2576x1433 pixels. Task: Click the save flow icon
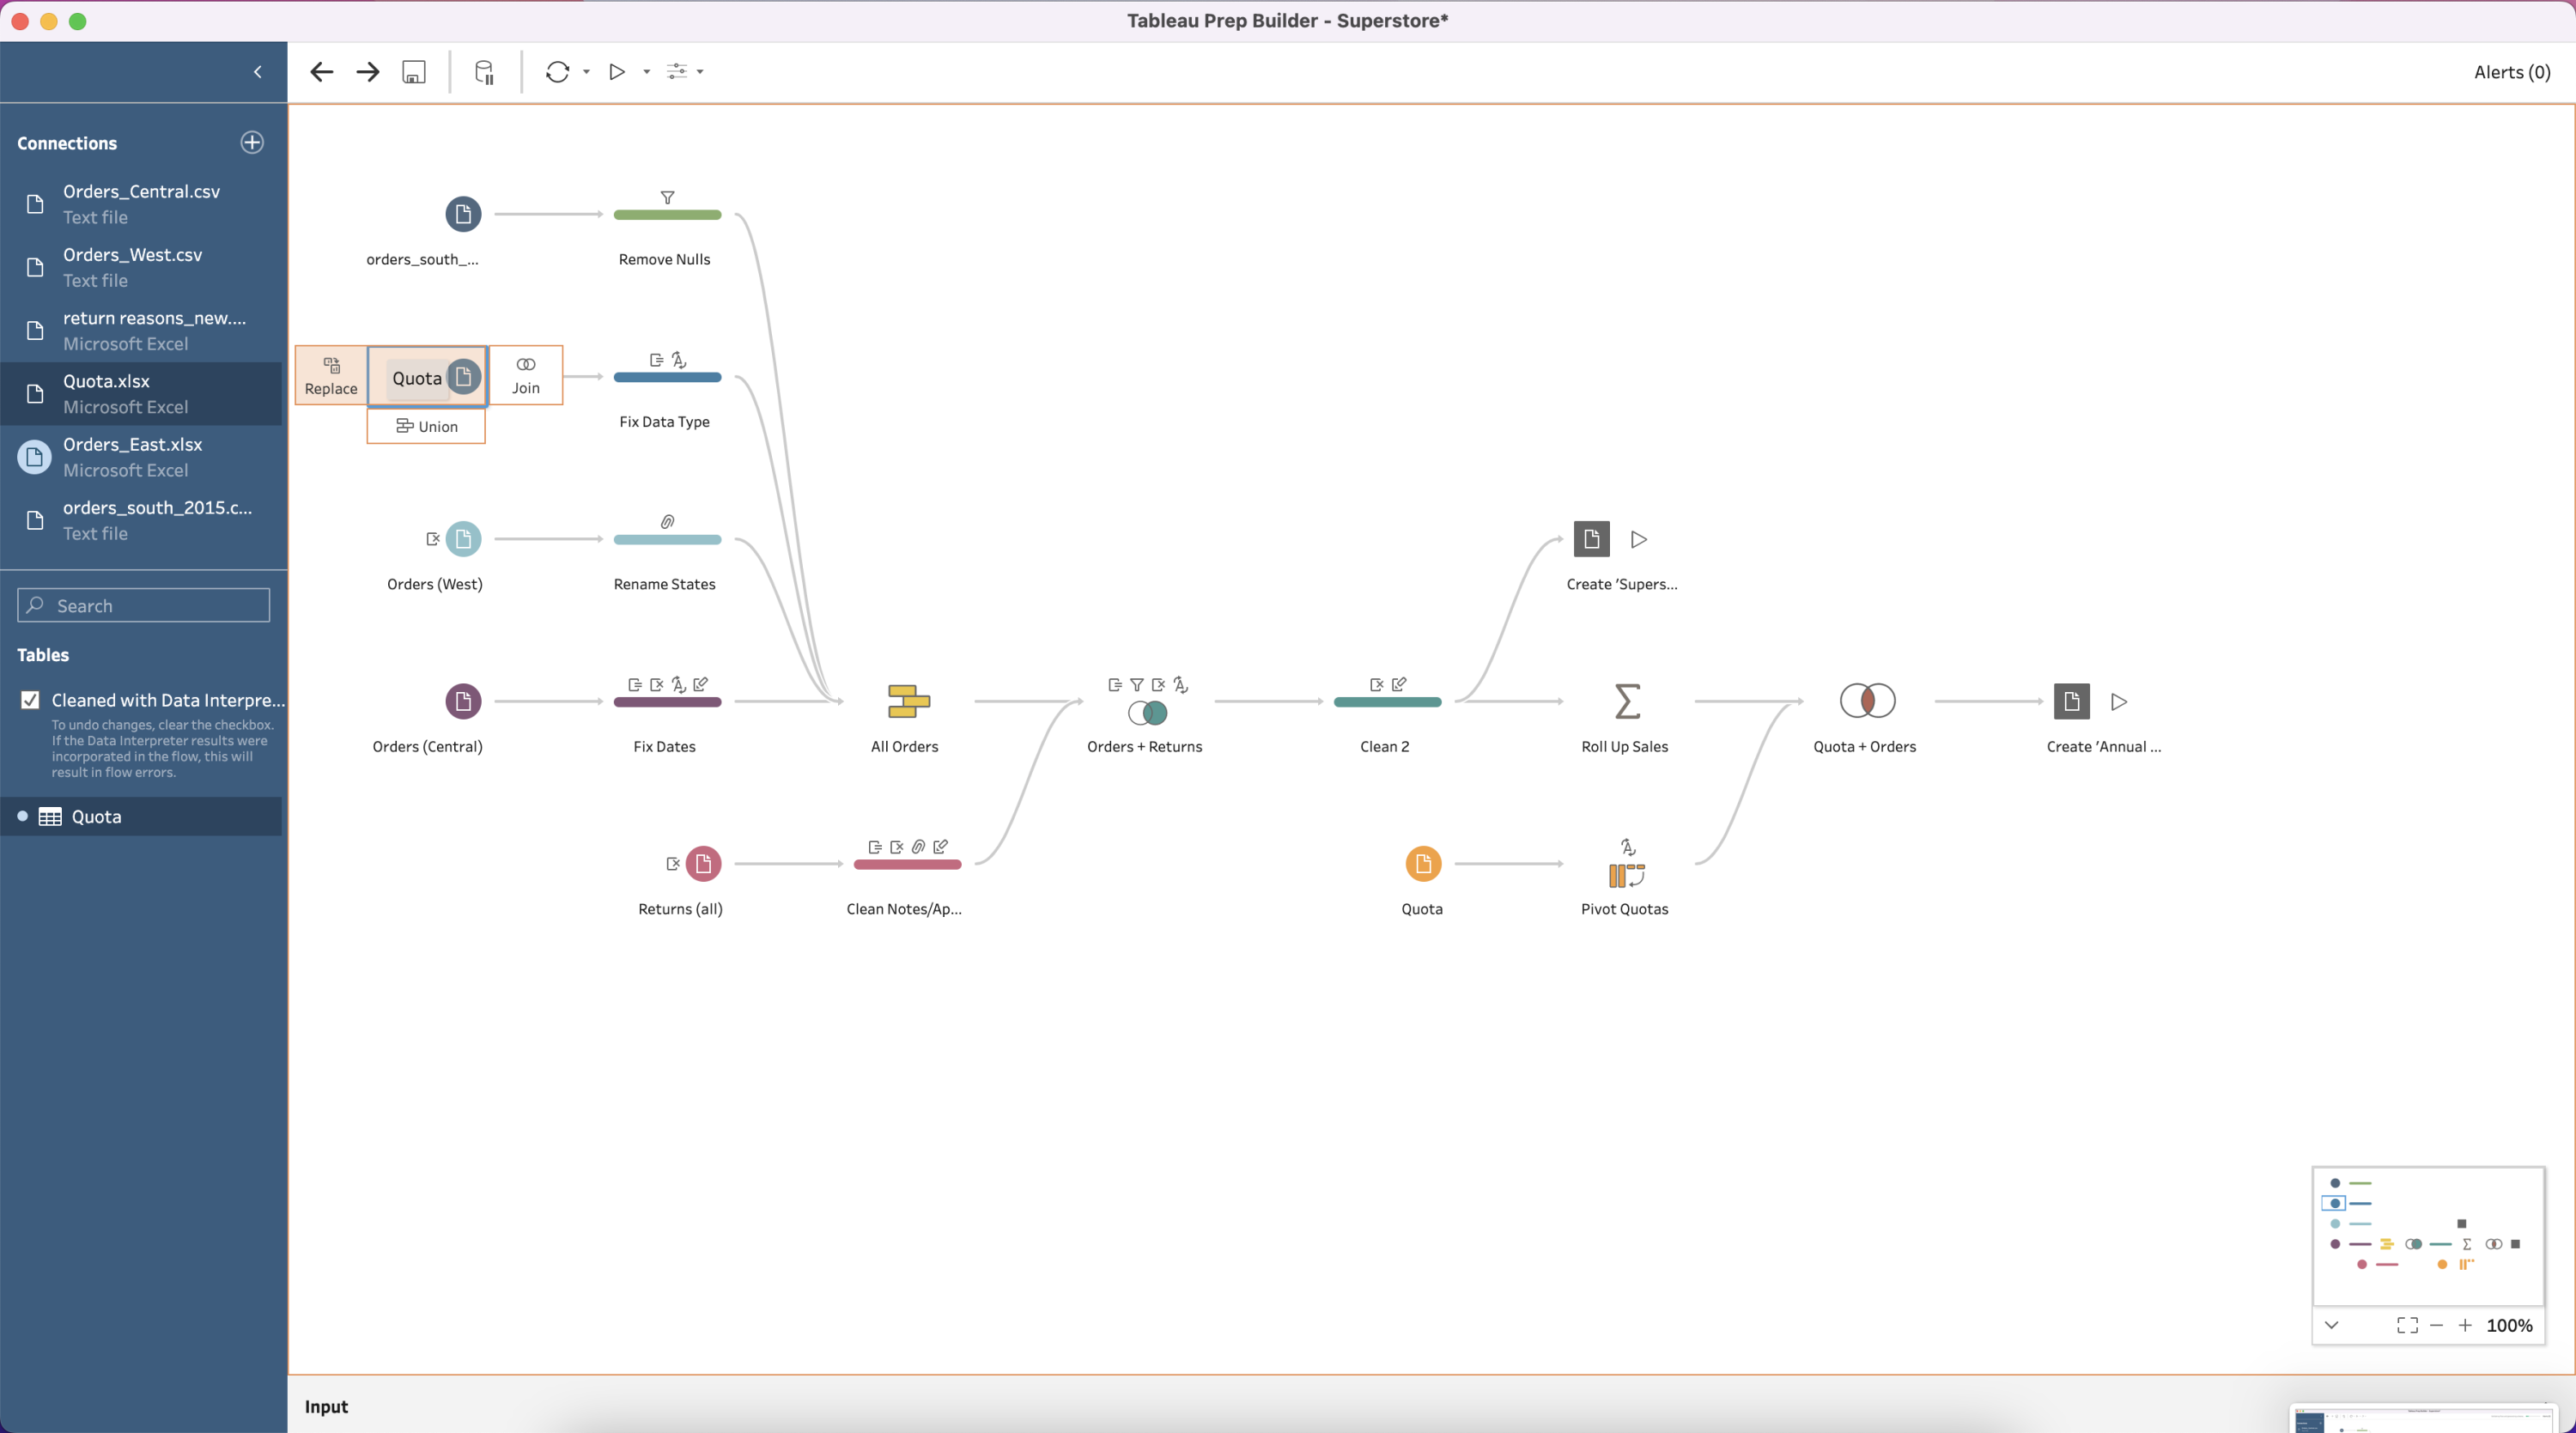click(x=414, y=72)
